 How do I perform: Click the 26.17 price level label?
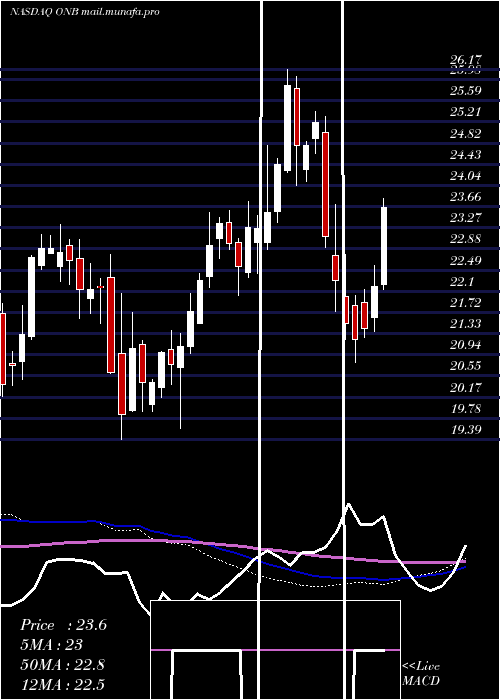(466, 60)
